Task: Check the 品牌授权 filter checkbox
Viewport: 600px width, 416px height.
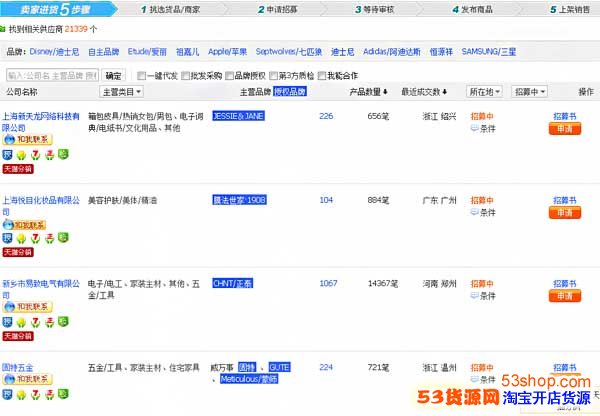Action: 230,76
